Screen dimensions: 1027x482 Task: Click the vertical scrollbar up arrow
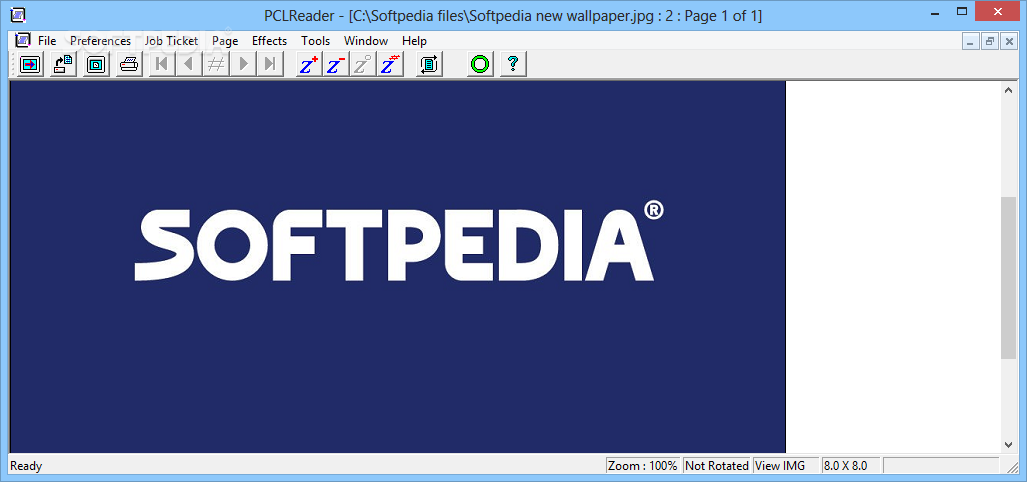coord(1009,90)
